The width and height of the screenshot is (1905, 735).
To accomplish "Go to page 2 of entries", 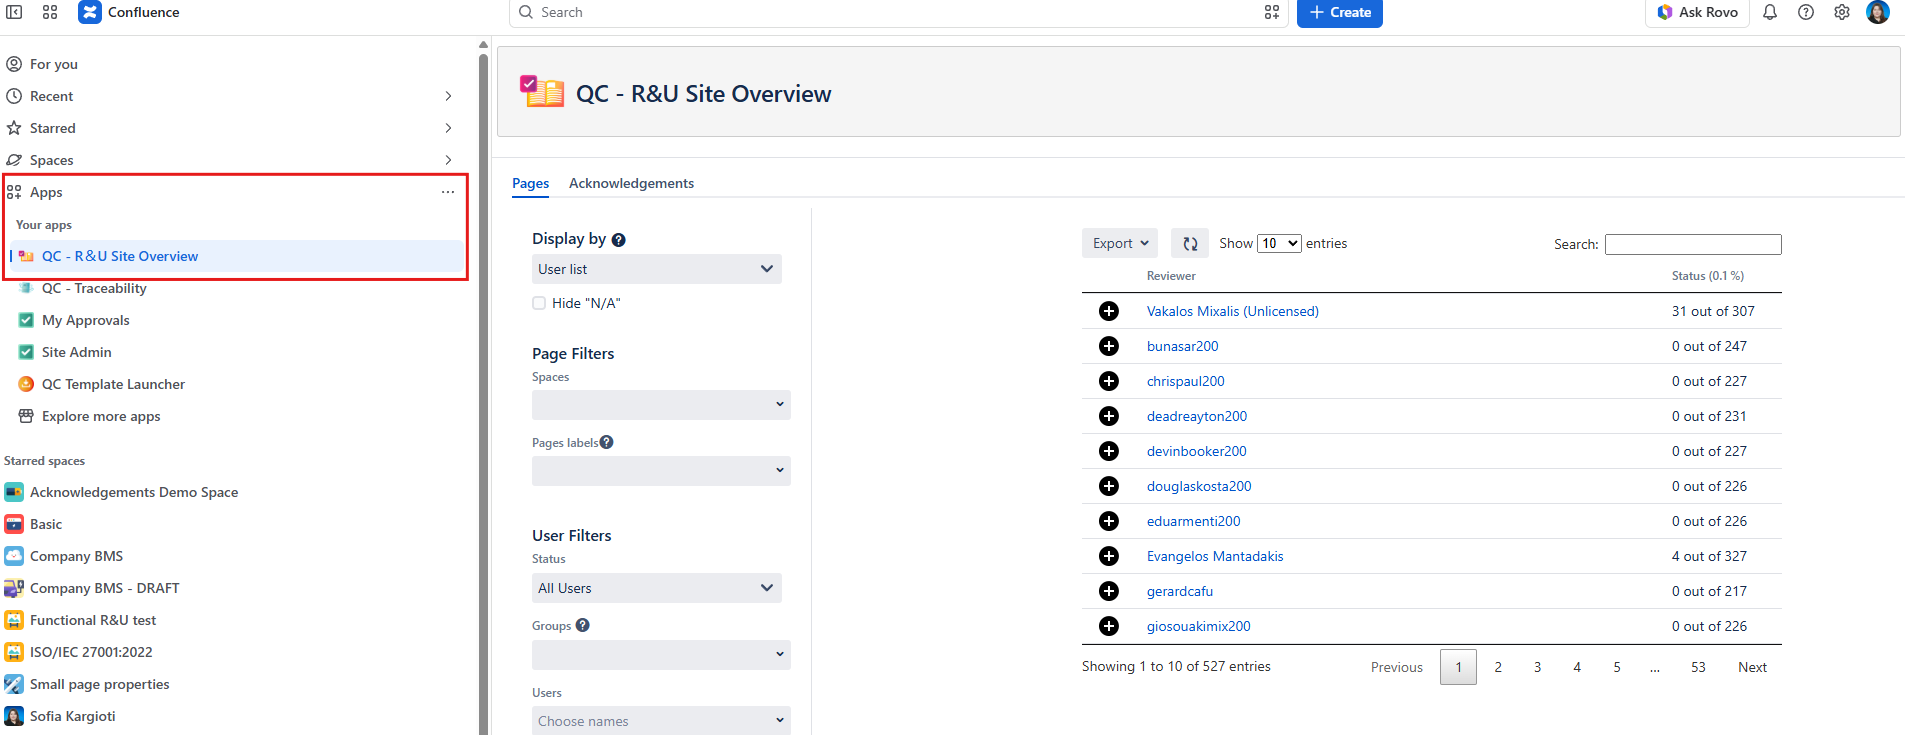I will 1498,667.
